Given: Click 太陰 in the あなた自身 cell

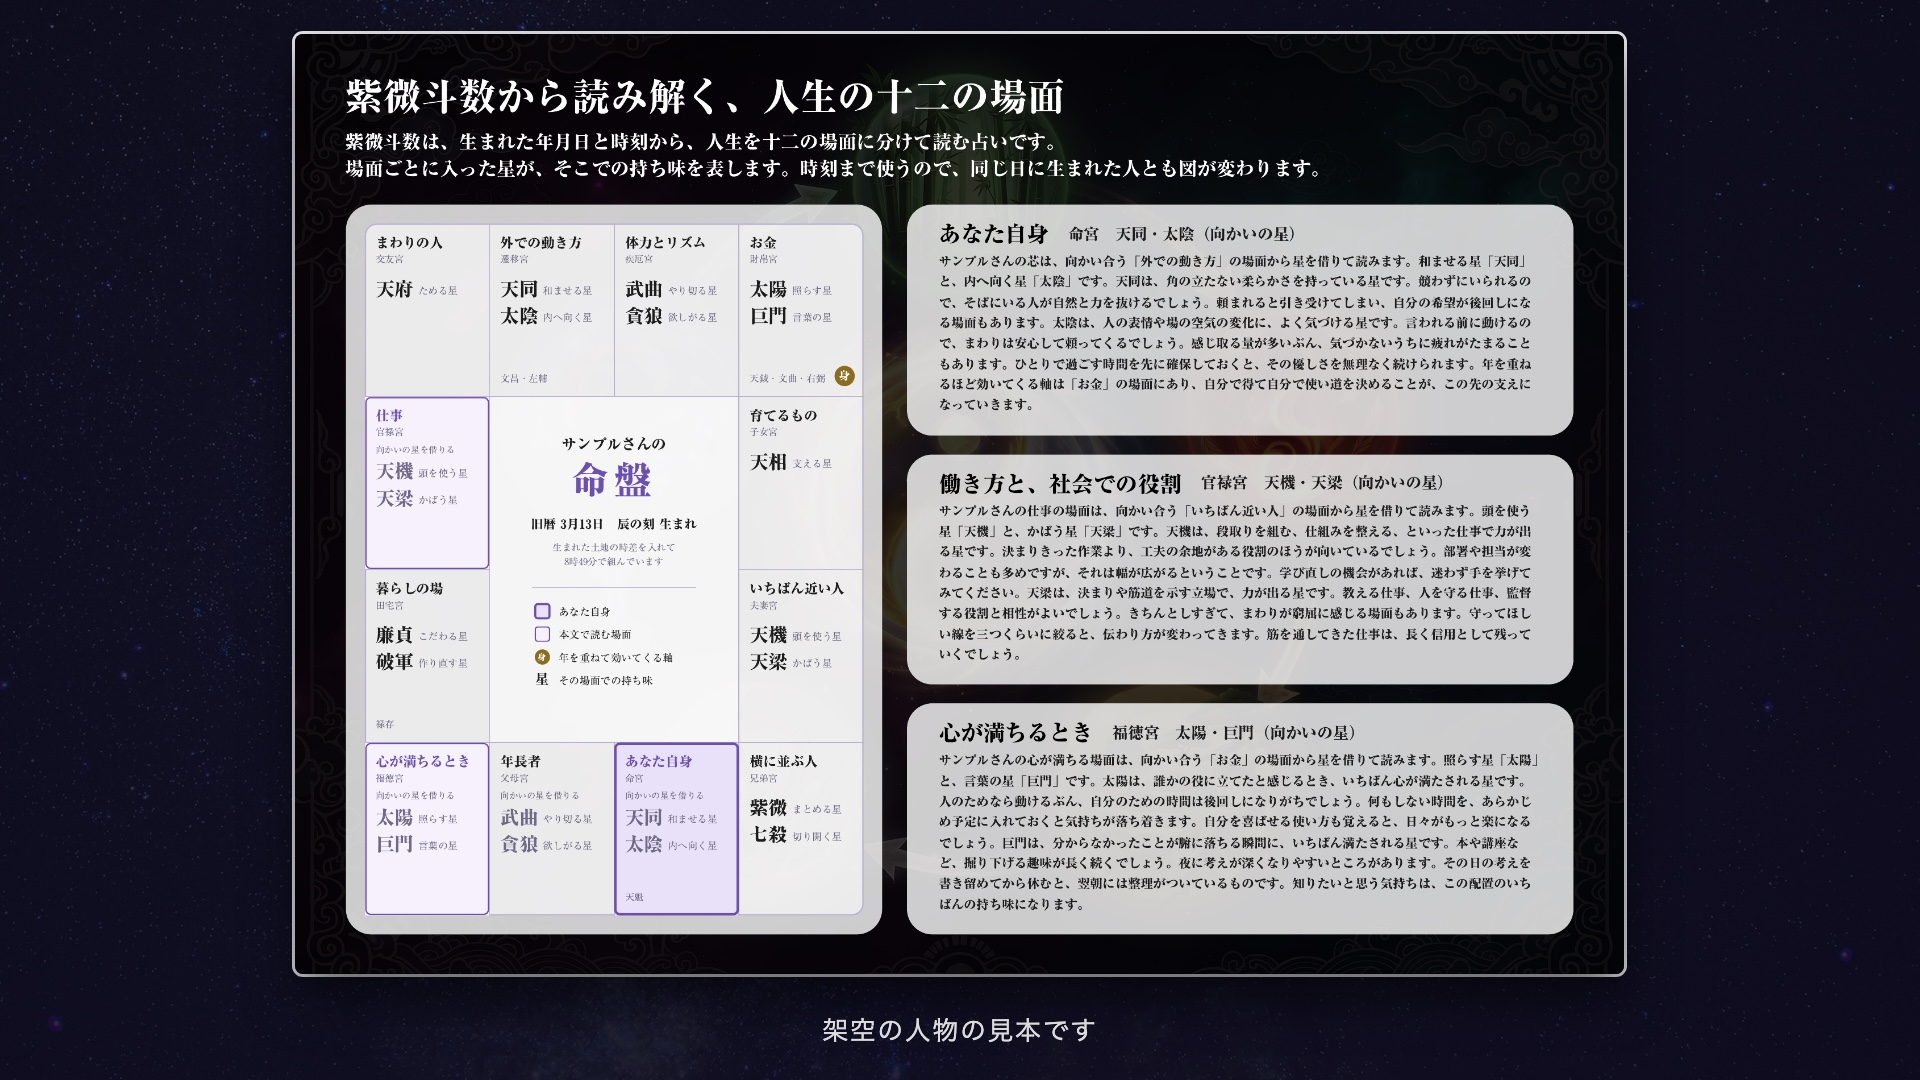Looking at the screenshot, I should point(644,844).
